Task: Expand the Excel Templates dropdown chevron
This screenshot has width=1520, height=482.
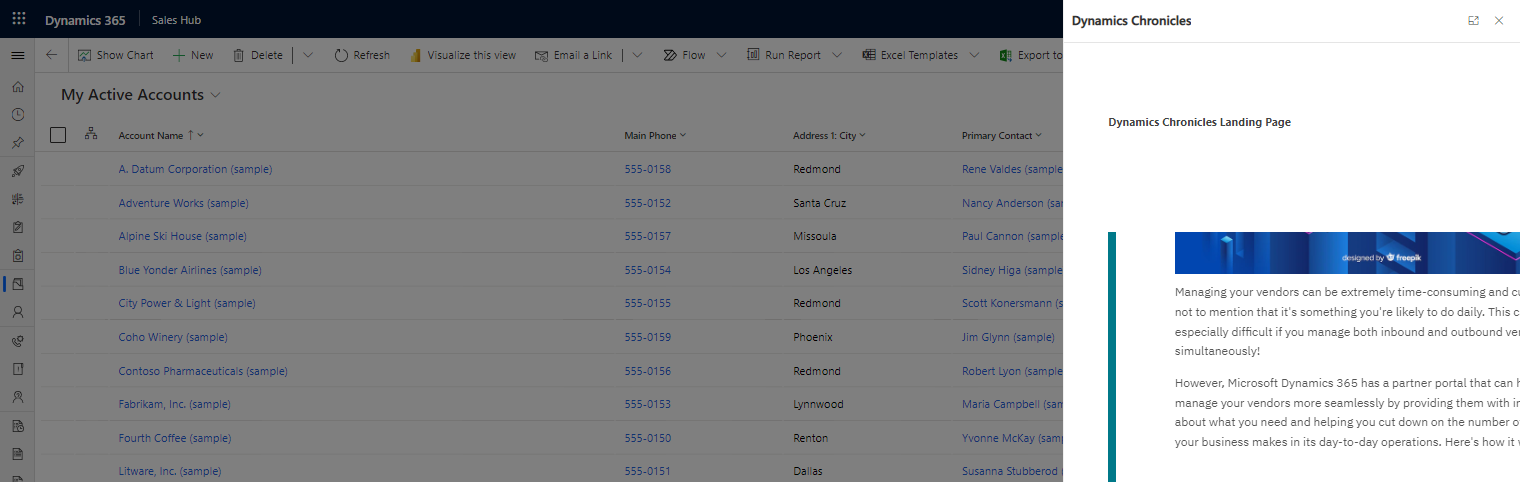Action: pos(974,55)
